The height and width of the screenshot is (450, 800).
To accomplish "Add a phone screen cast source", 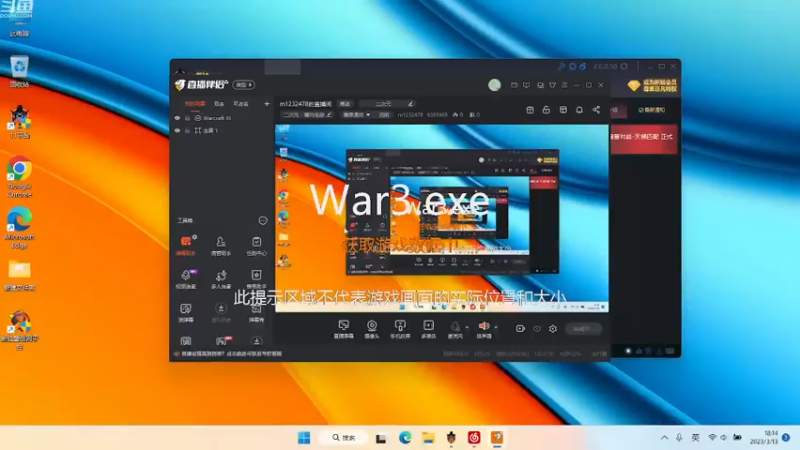I will pyautogui.click(x=400, y=329).
